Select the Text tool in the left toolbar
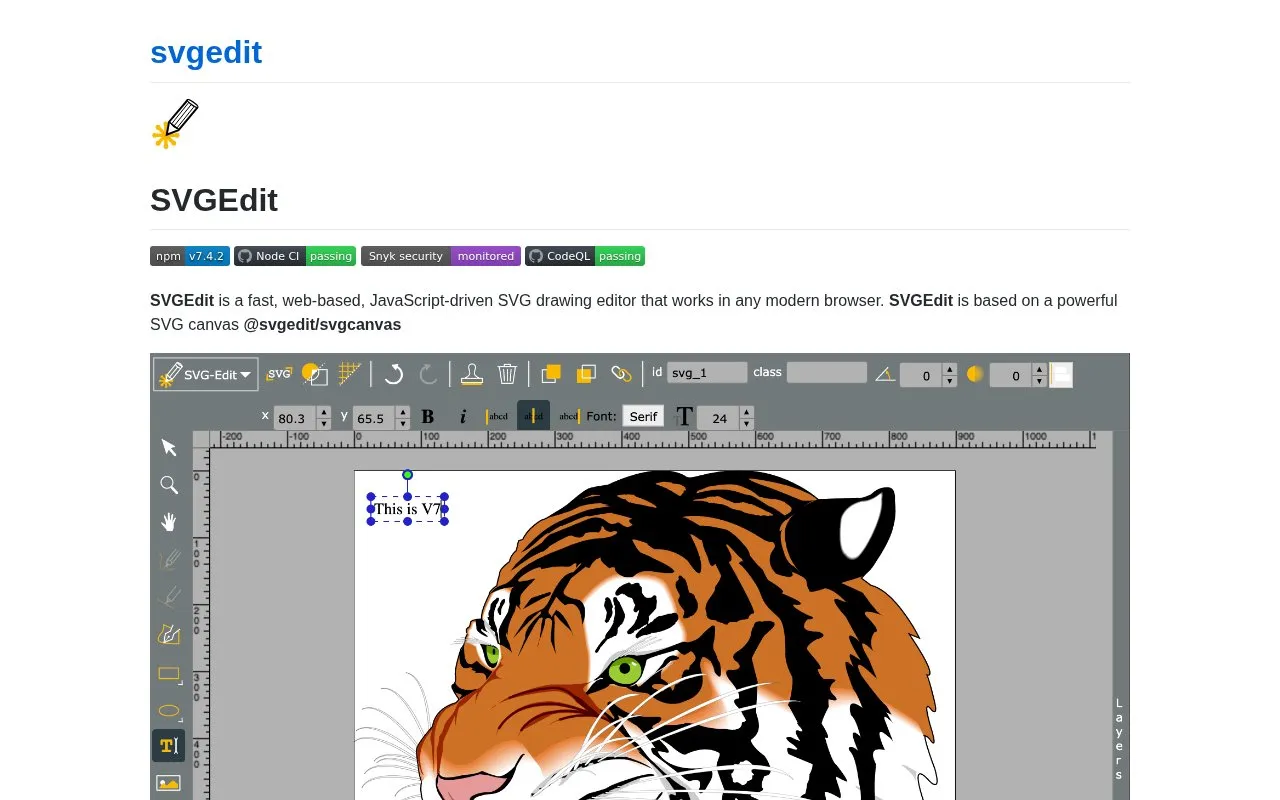The image size is (1280, 800). click(x=169, y=745)
